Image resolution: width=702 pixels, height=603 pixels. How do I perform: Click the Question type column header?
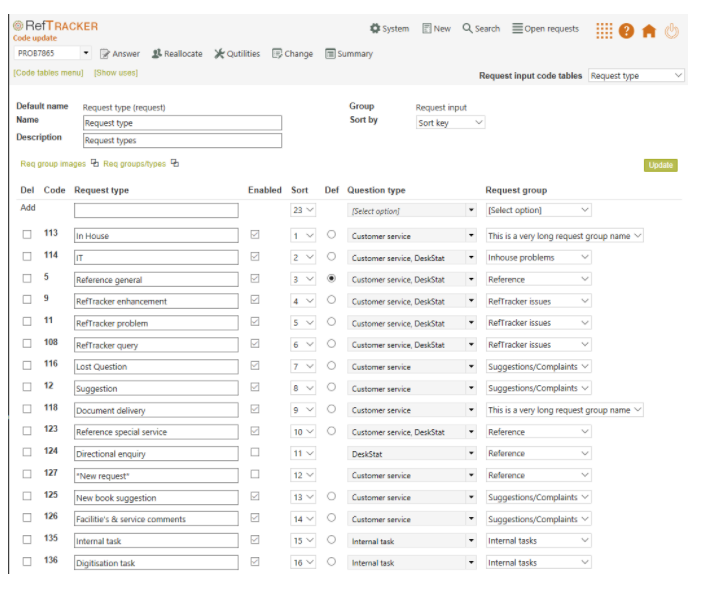point(376,190)
